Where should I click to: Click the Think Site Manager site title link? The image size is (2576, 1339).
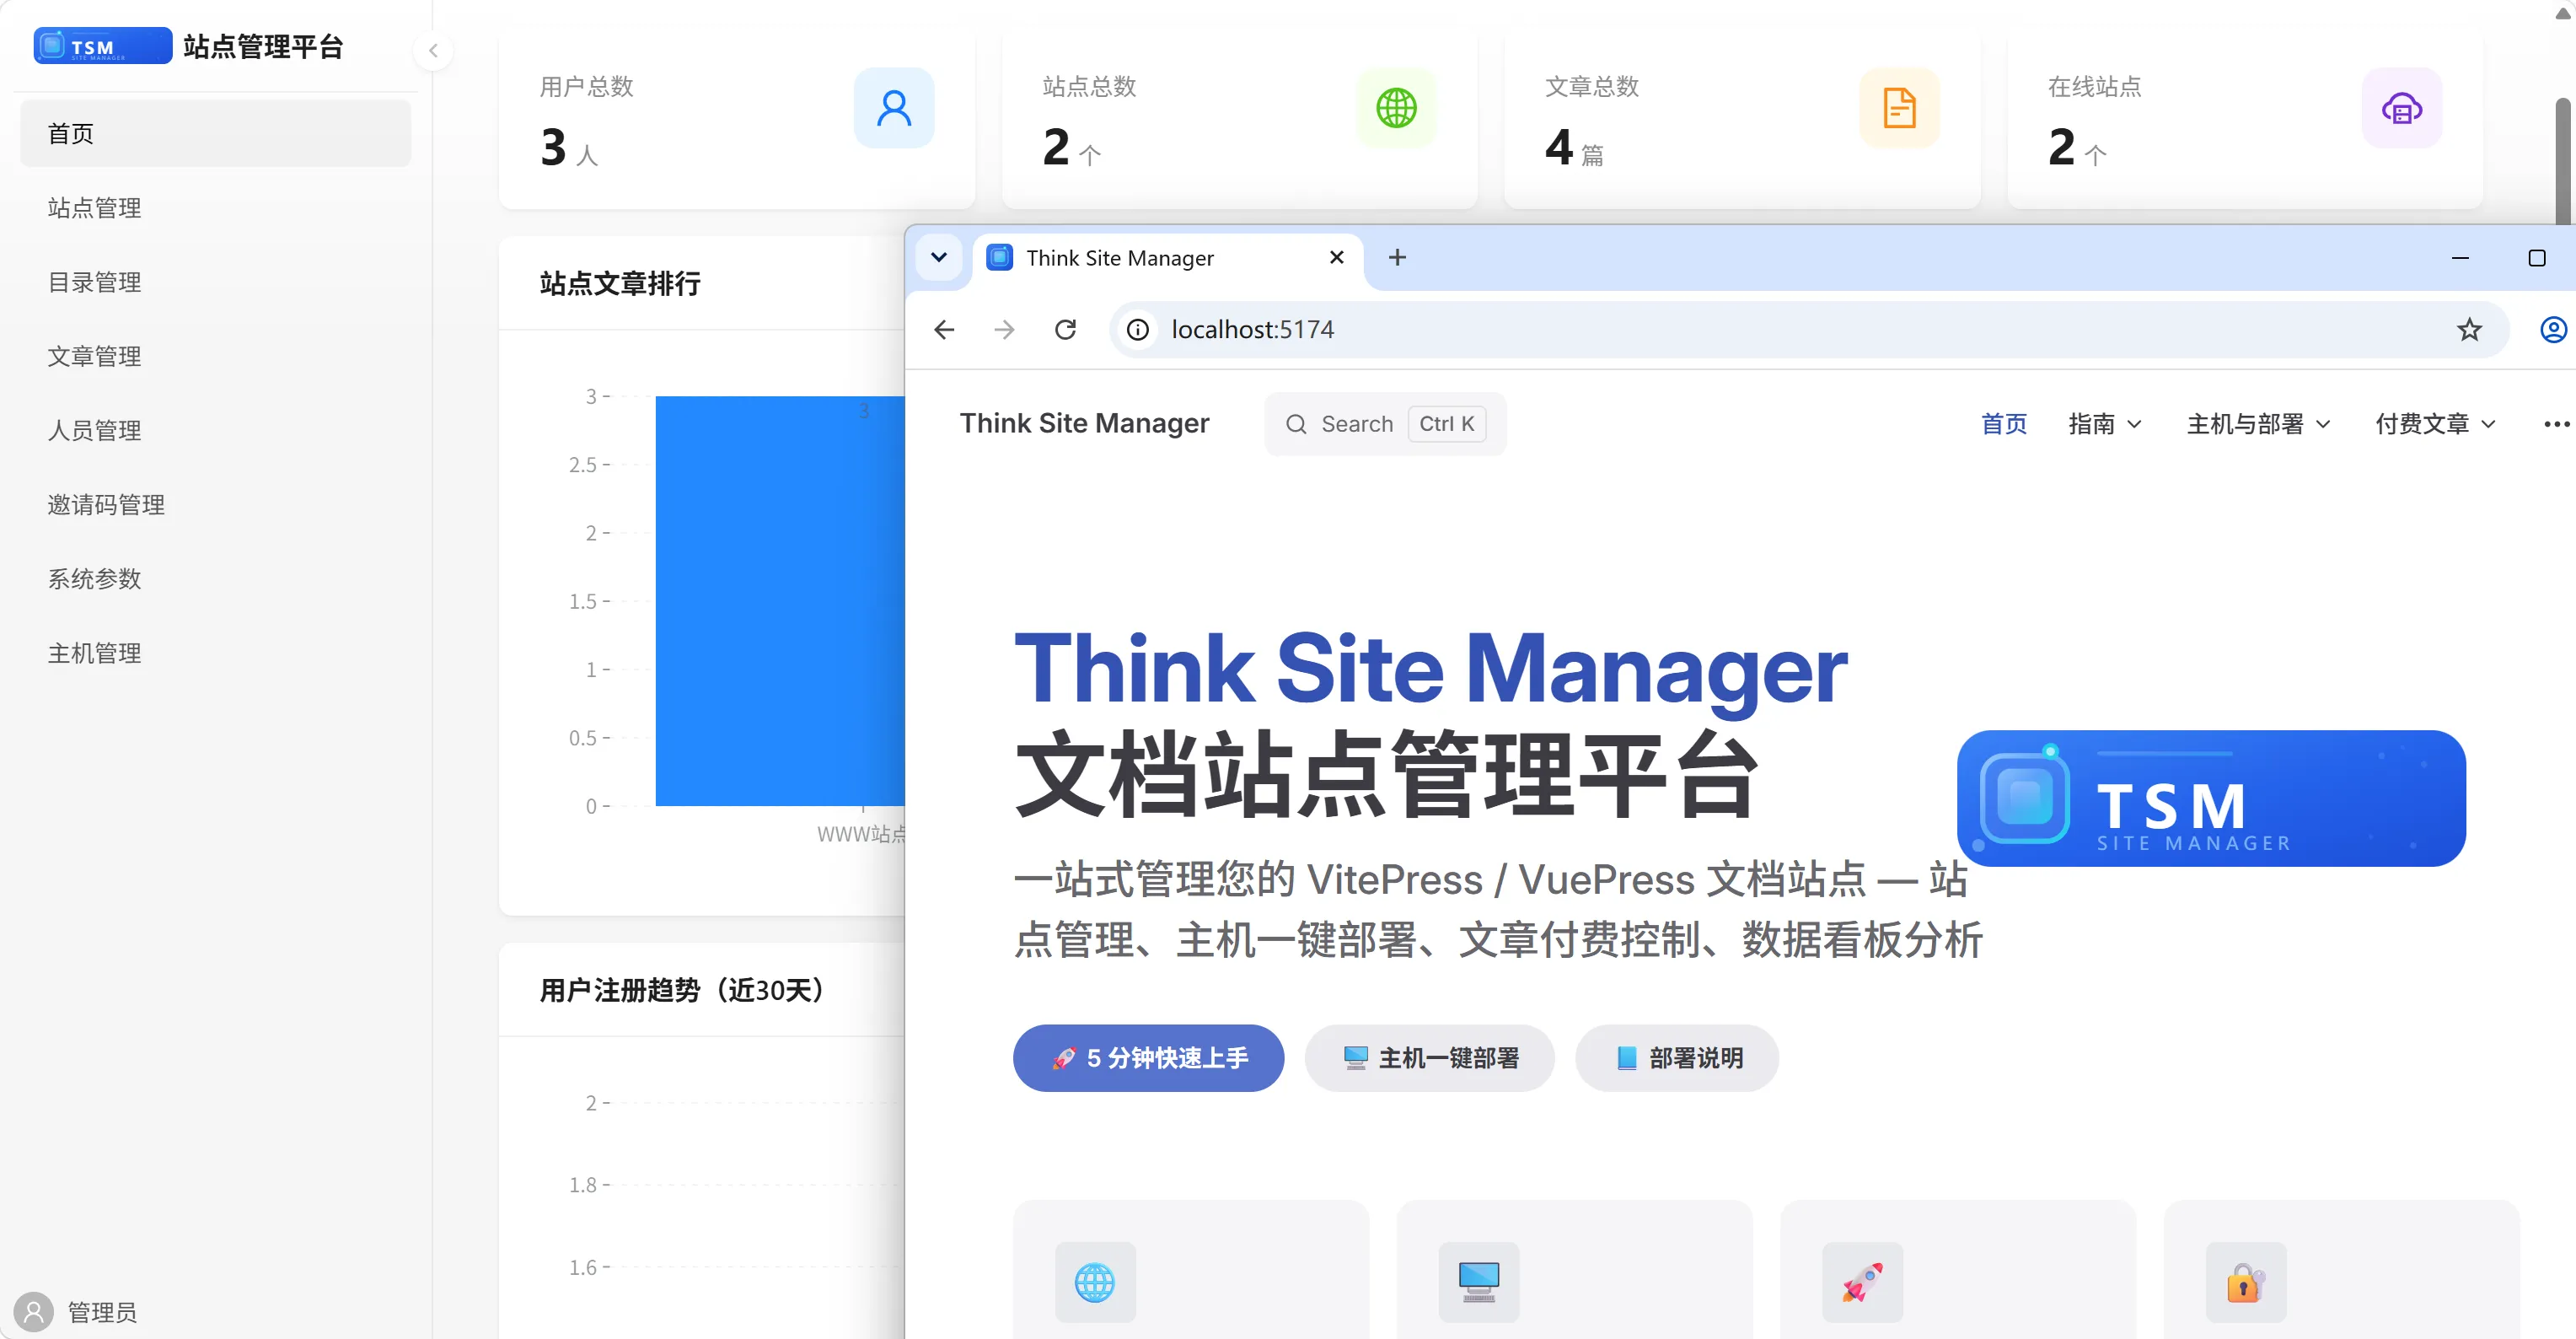pyautogui.click(x=1084, y=424)
